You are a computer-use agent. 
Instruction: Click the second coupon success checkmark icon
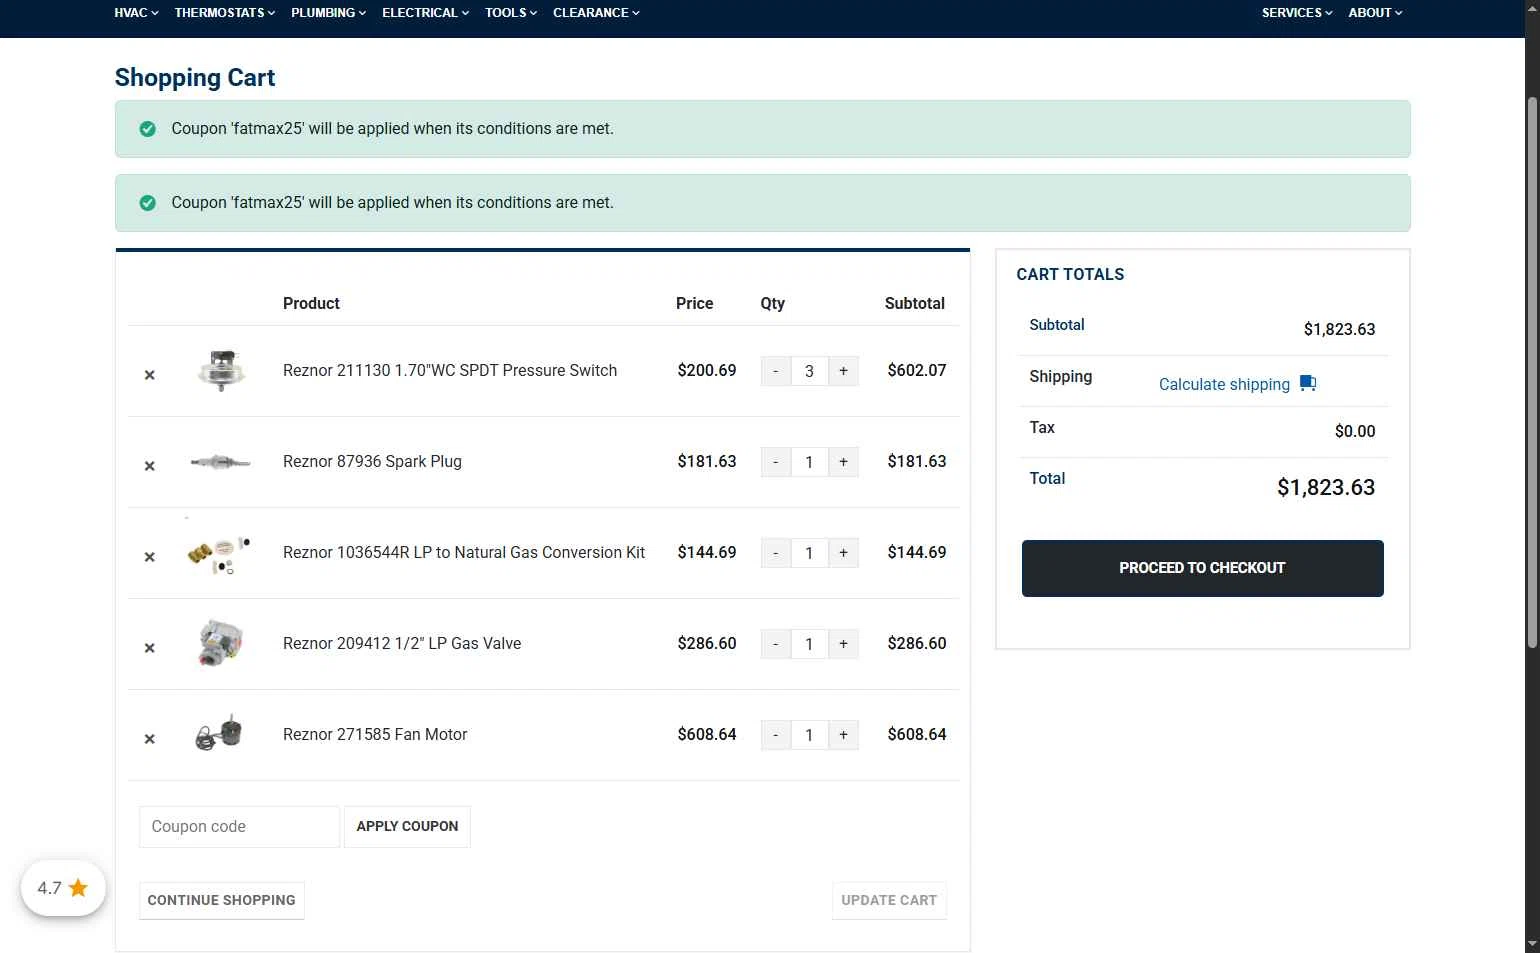click(148, 203)
